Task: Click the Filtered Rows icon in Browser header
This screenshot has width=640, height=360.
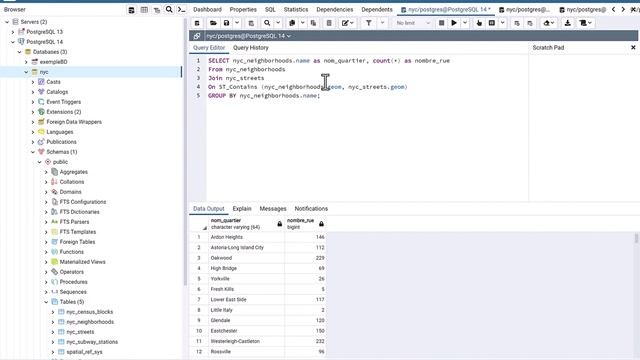Action: point(157,10)
